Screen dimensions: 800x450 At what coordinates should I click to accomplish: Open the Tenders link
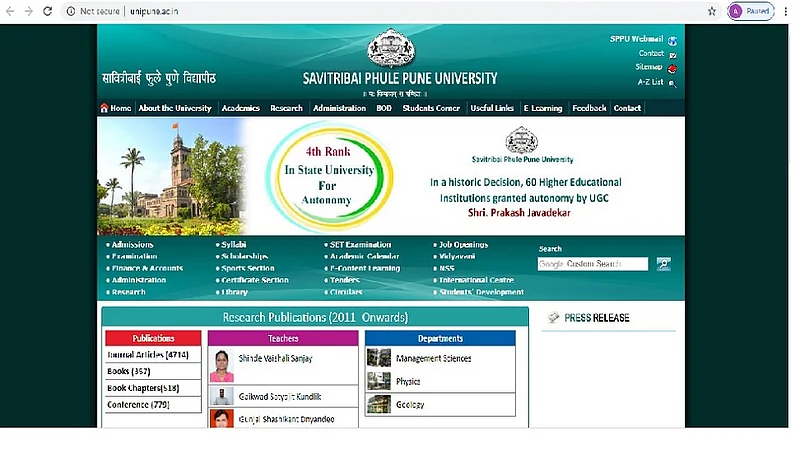pyautogui.click(x=344, y=280)
